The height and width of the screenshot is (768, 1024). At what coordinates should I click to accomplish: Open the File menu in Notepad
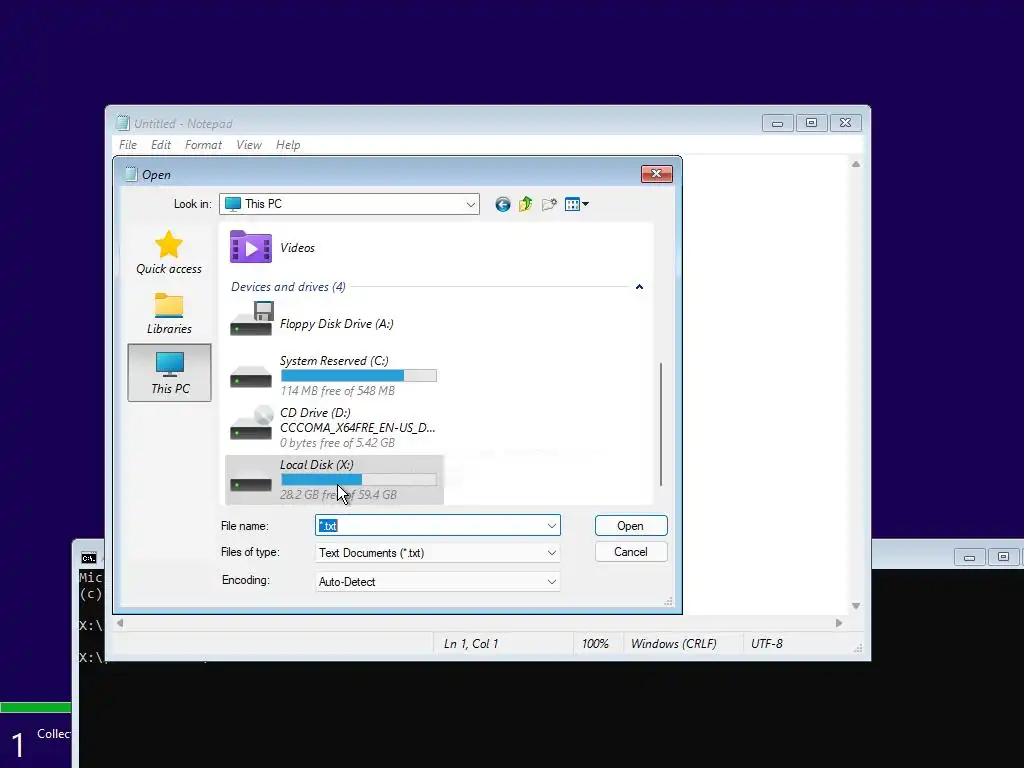tap(128, 145)
